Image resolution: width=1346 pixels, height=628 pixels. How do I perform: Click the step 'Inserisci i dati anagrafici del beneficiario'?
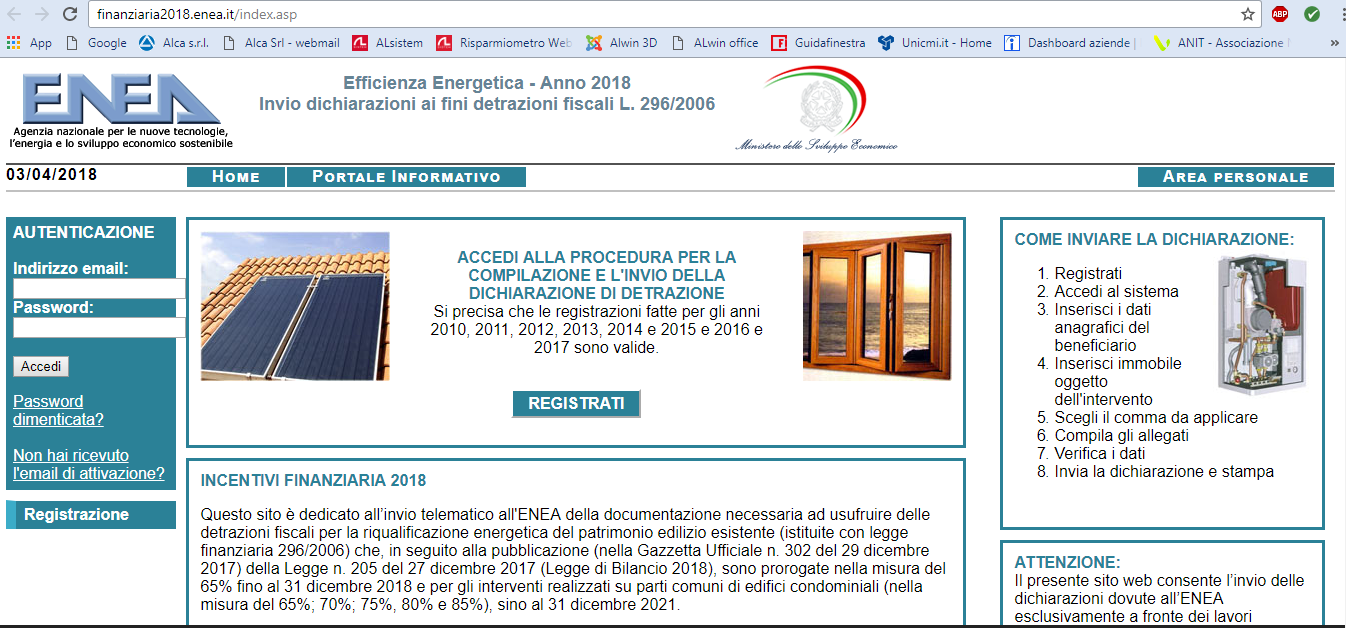point(1105,328)
